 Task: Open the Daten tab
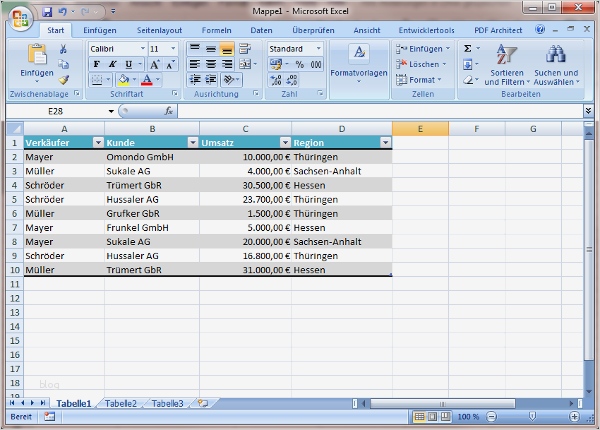[261, 30]
